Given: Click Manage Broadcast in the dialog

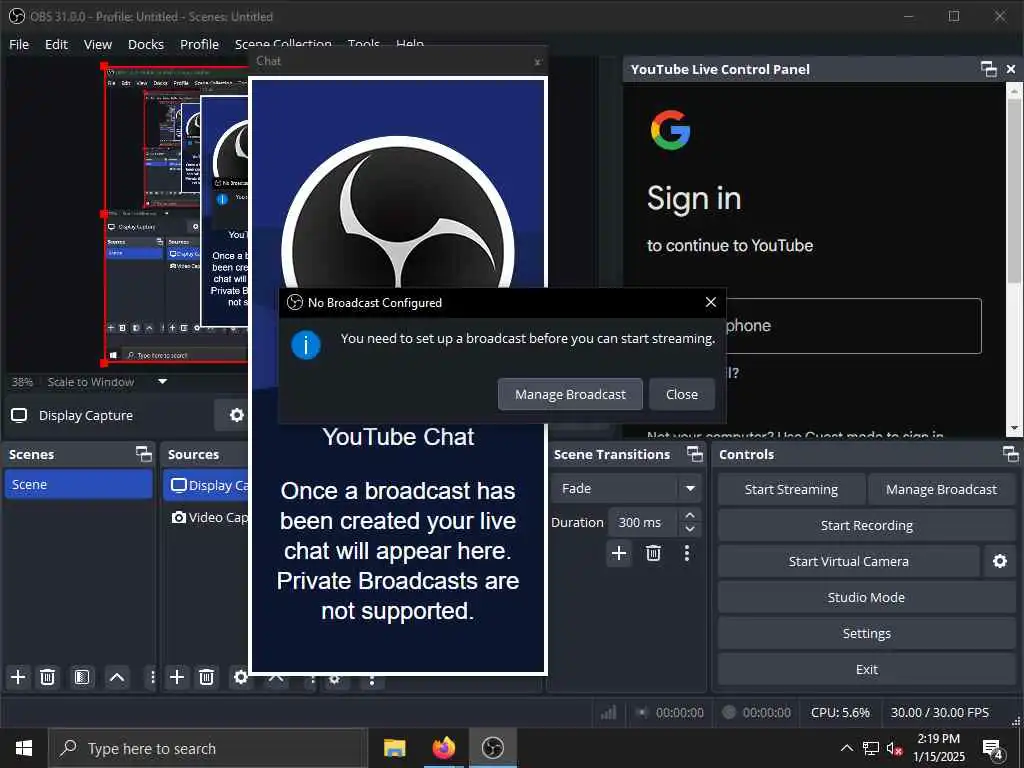Looking at the screenshot, I should [x=570, y=394].
